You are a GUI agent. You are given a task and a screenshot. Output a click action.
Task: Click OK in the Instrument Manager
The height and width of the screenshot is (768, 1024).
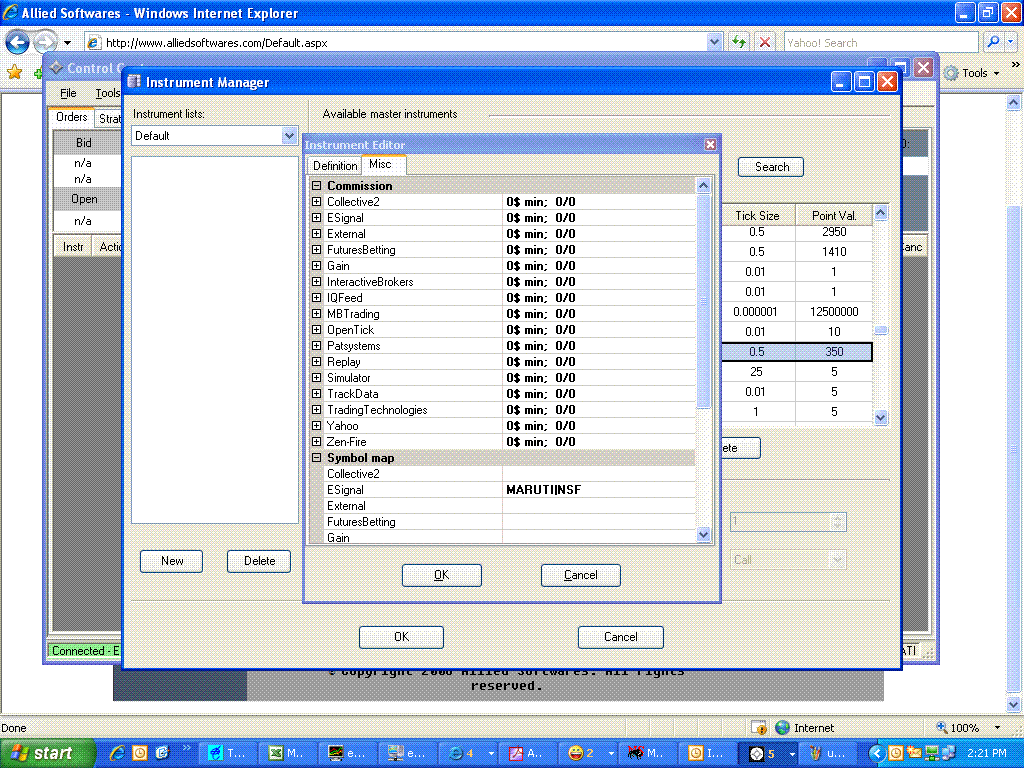(x=401, y=637)
